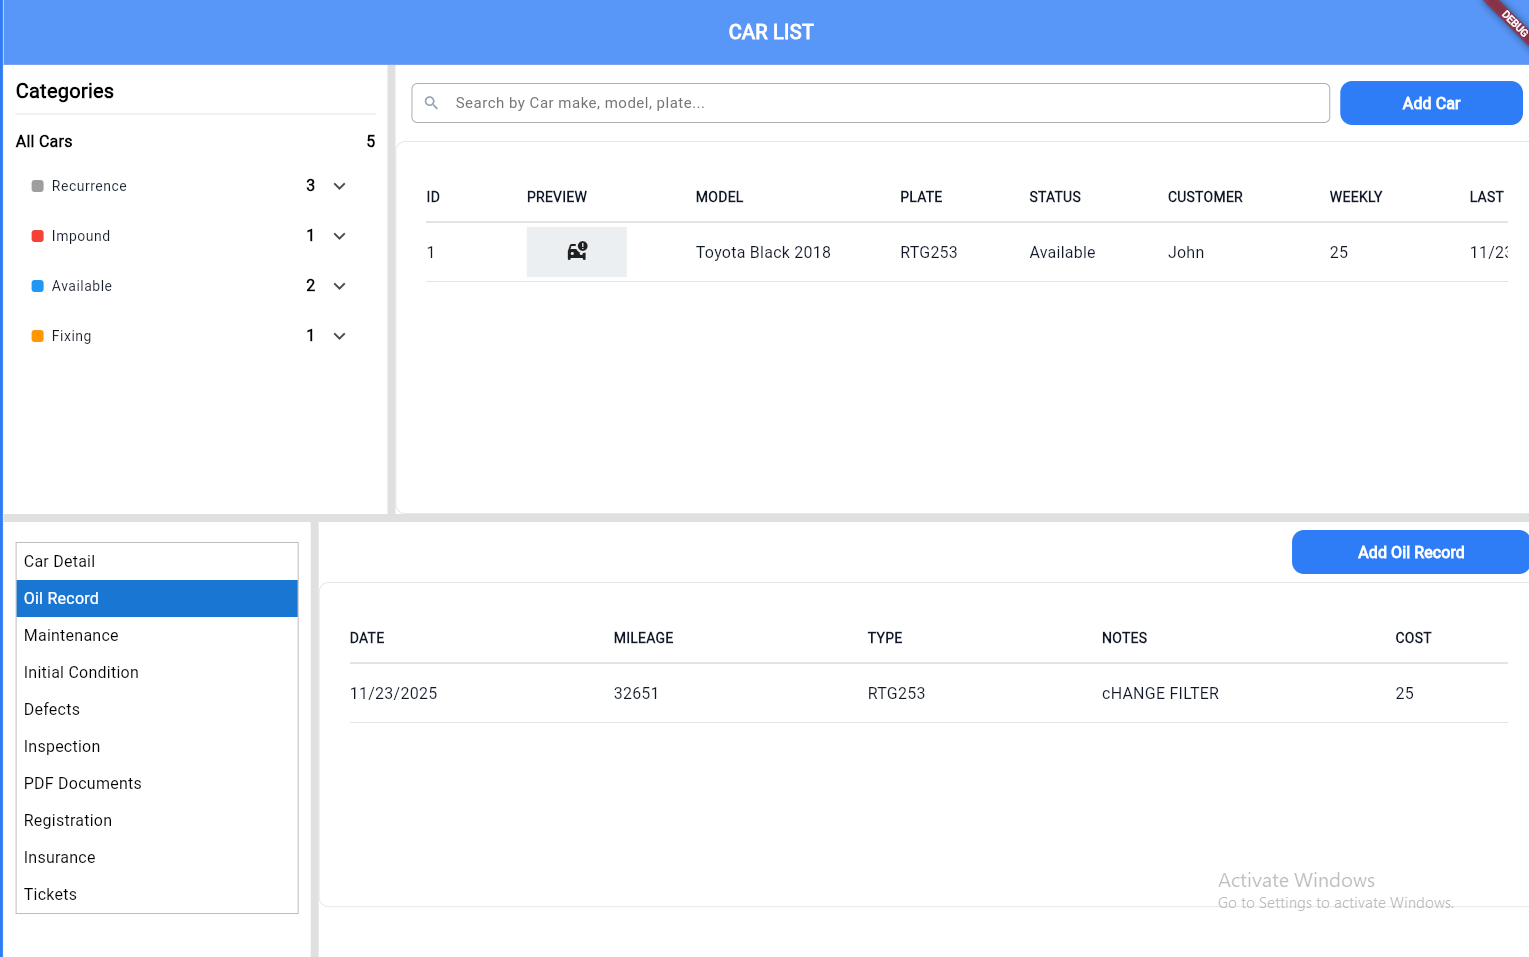This screenshot has width=1529, height=957.
Task: Expand the Available category chevron
Action: click(340, 286)
